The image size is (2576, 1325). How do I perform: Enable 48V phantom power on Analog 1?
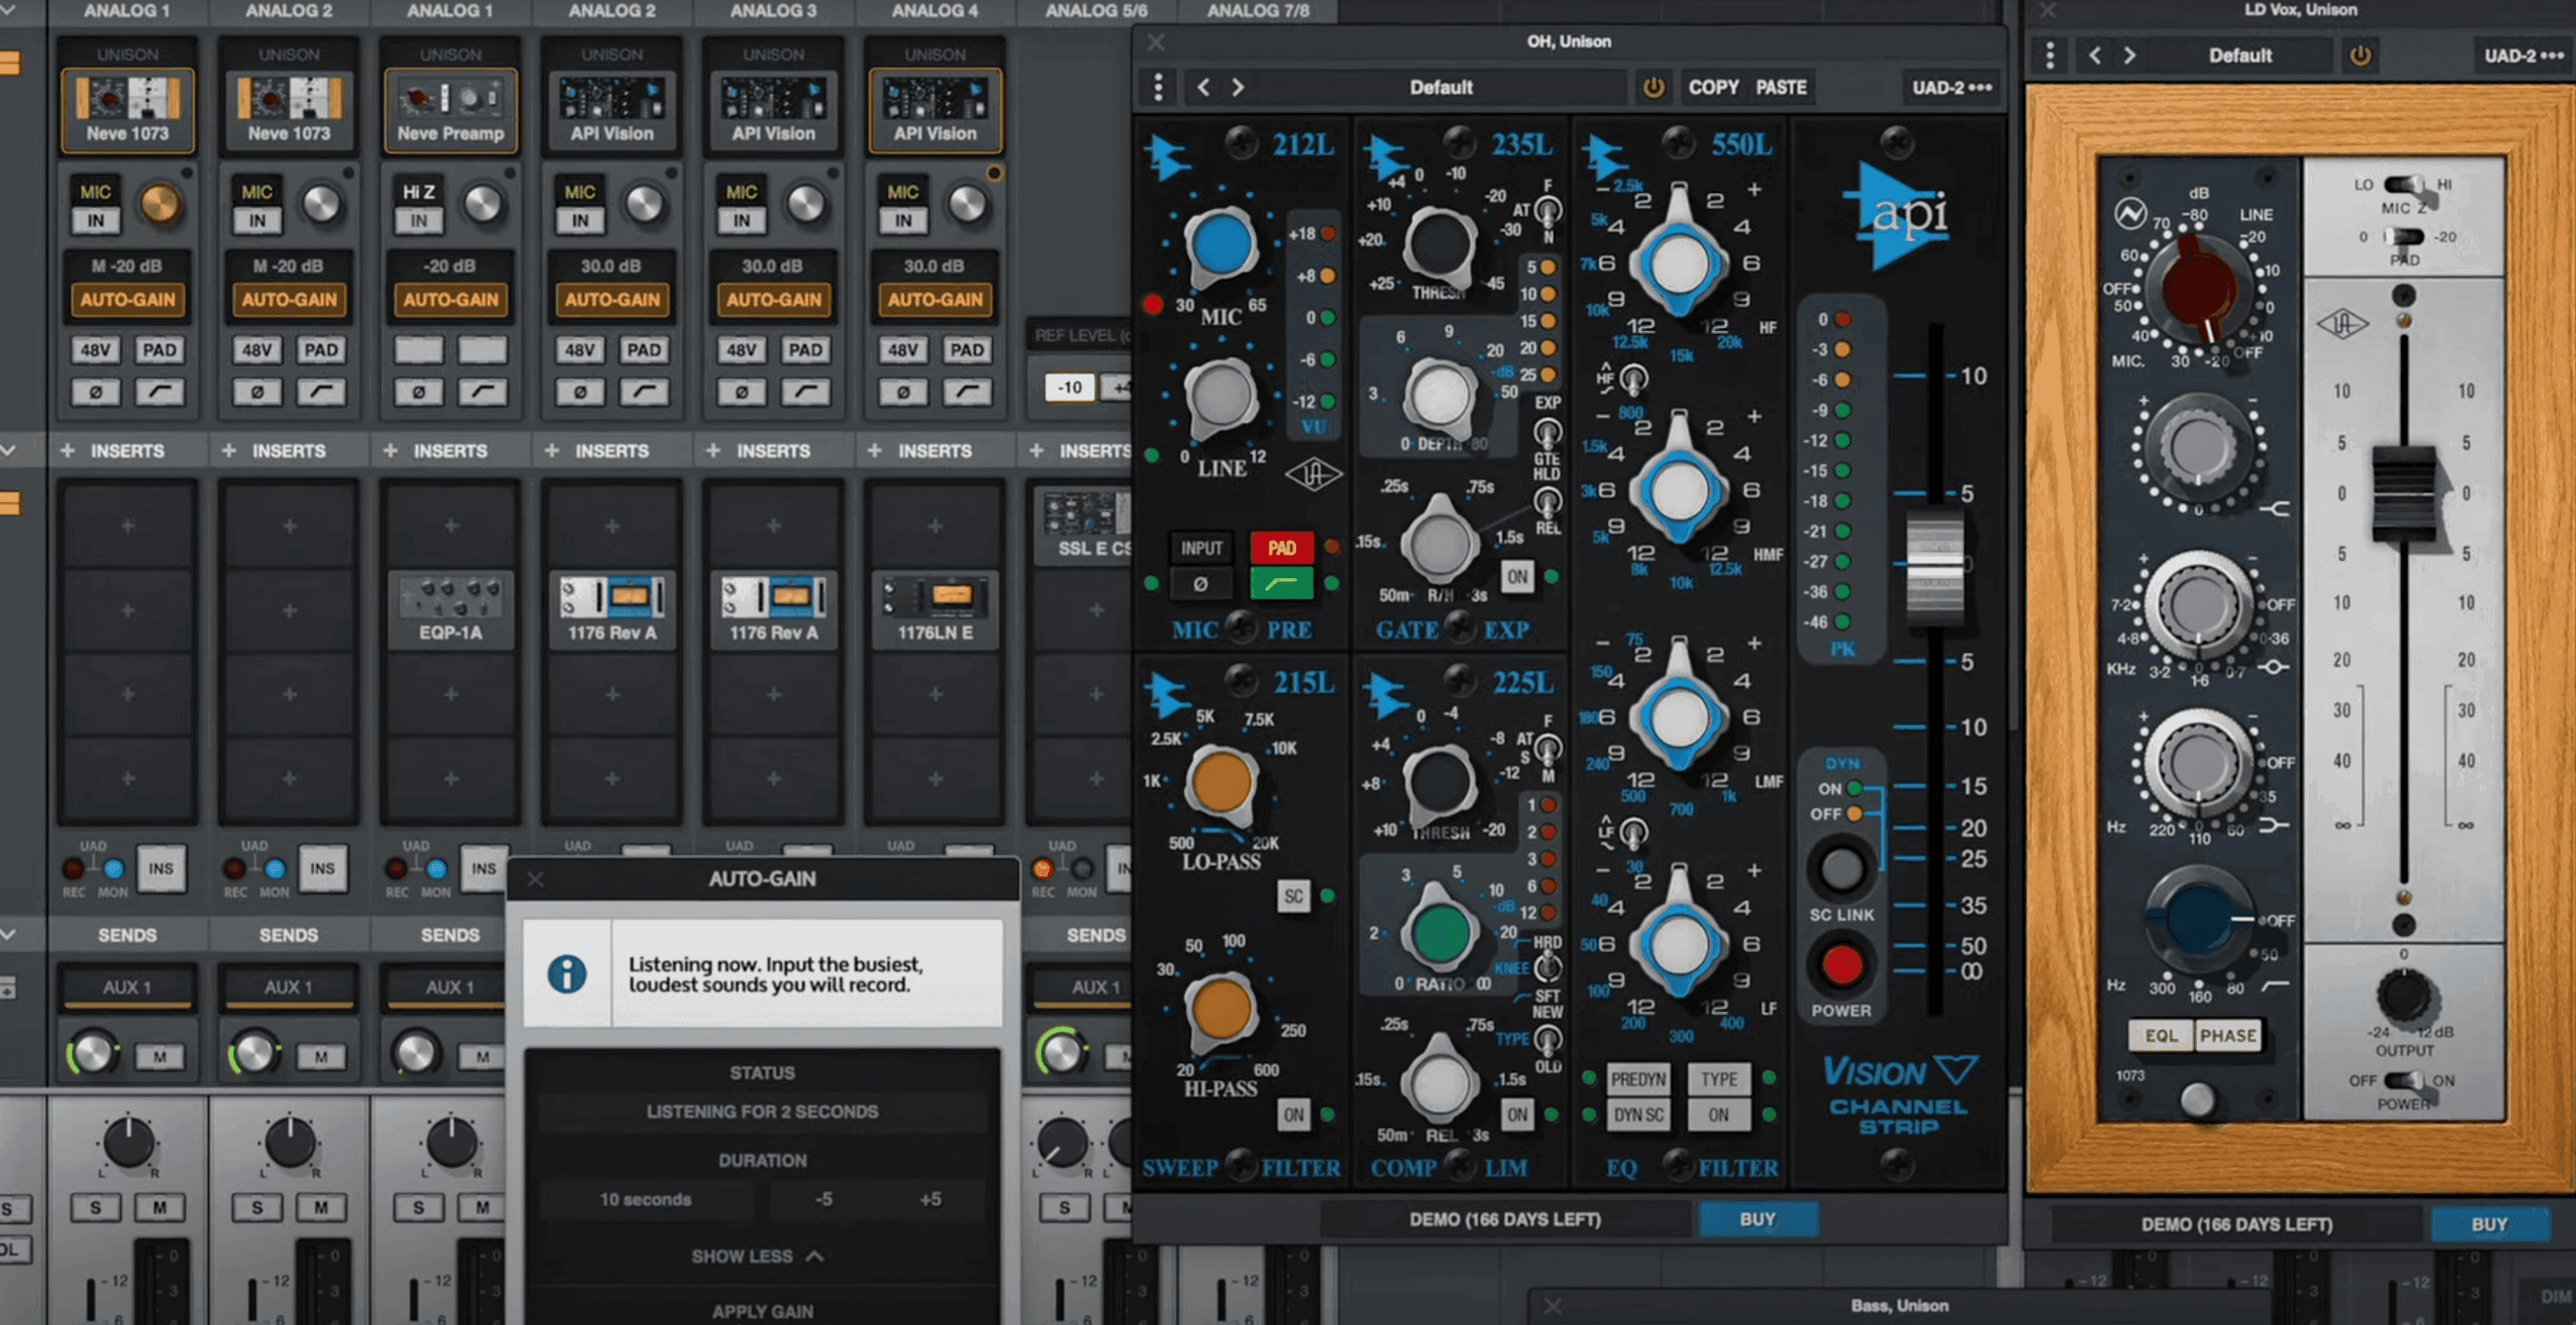pos(95,350)
